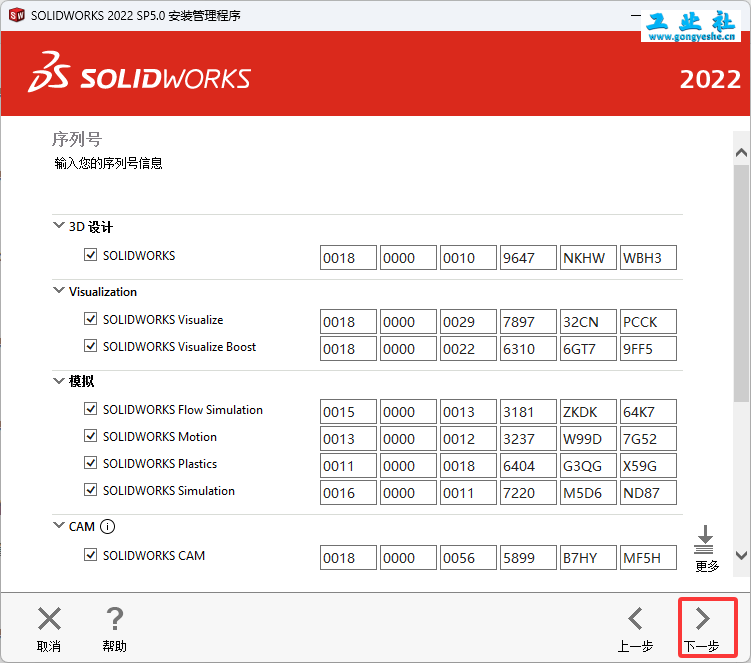Click Visualize serial field 32CN
The image size is (751, 663).
pos(588,321)
